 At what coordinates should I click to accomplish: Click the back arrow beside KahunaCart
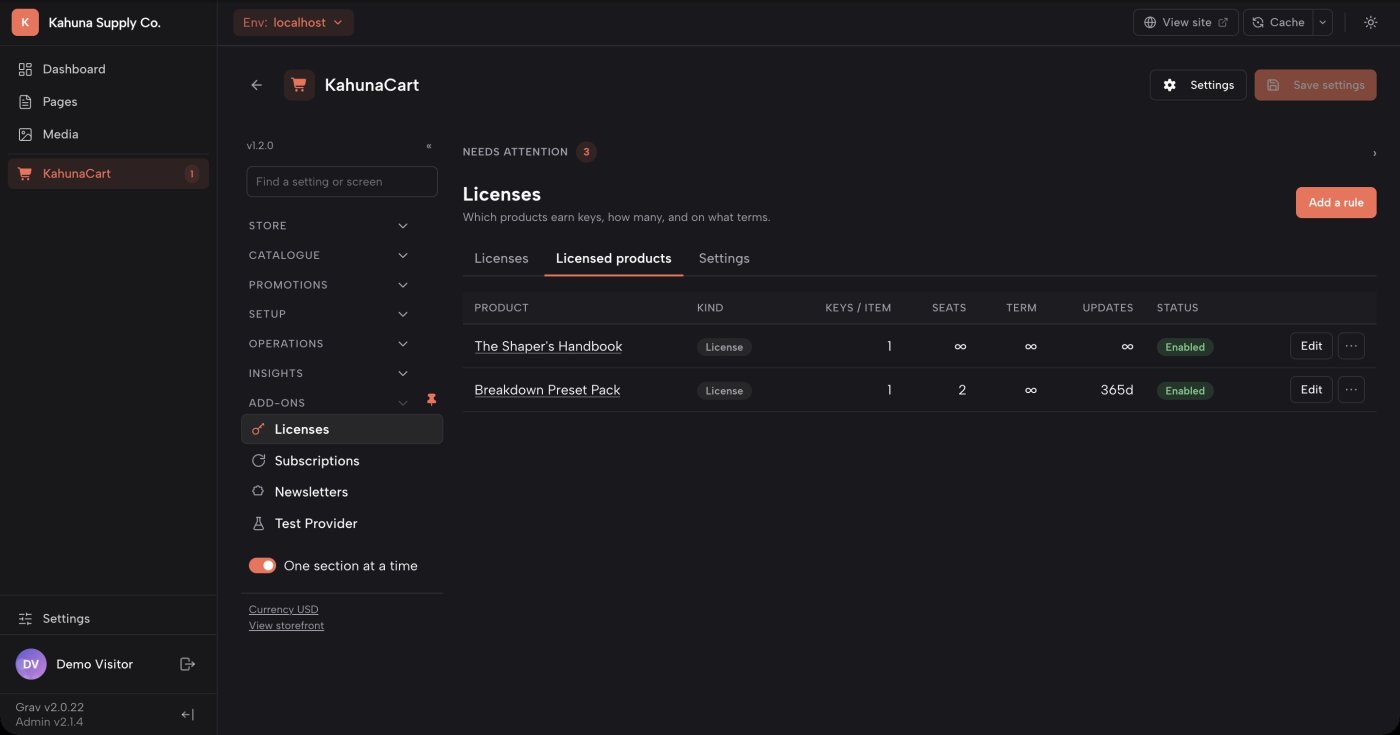tap(257, 85)
